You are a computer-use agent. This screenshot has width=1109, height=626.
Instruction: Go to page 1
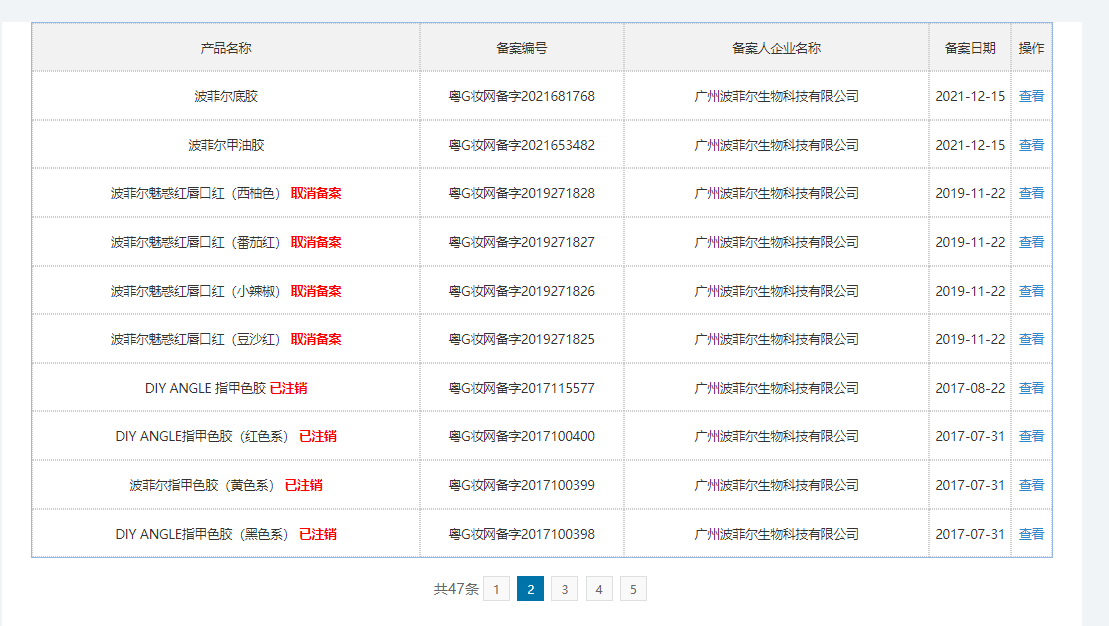497,589
